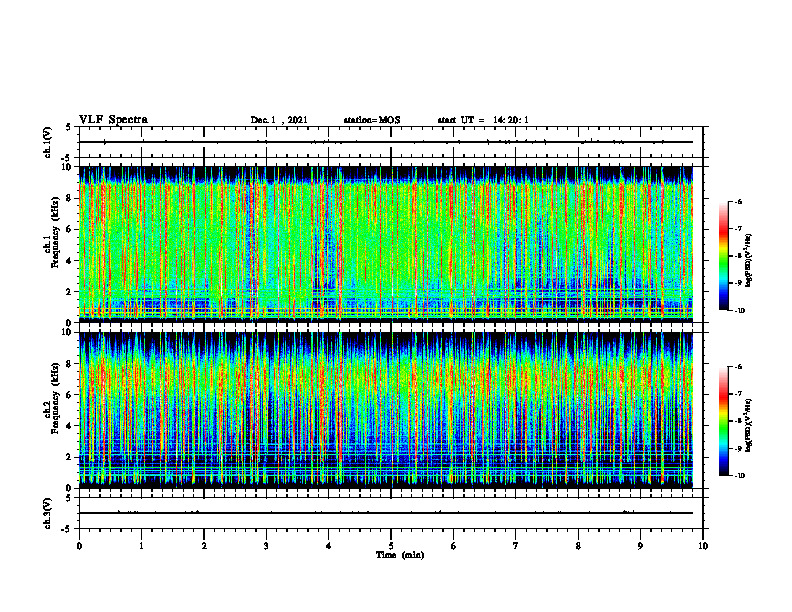Click the ch.2 frequency axis "8" tick label
This screenshot has width=792, height=612.
click(x=70, y=364)
